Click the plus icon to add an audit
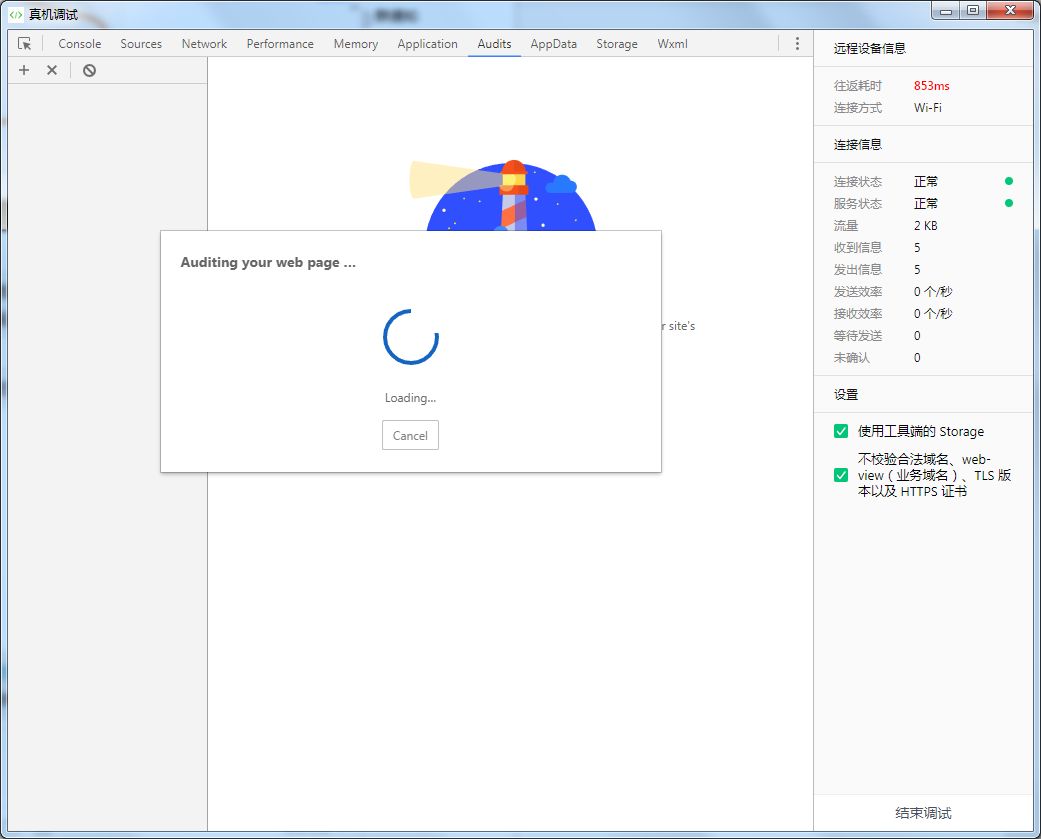This screenshot has width=1041, height=839. point(24,70)
